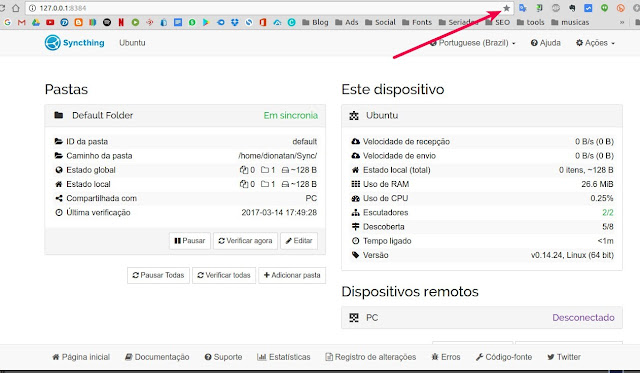Open the Microsoft Office bookmark icon

(263, 22)
